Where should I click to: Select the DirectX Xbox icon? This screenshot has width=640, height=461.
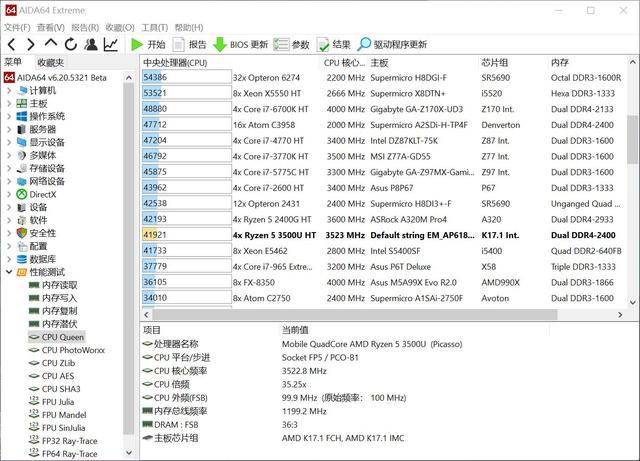[22, 194]
